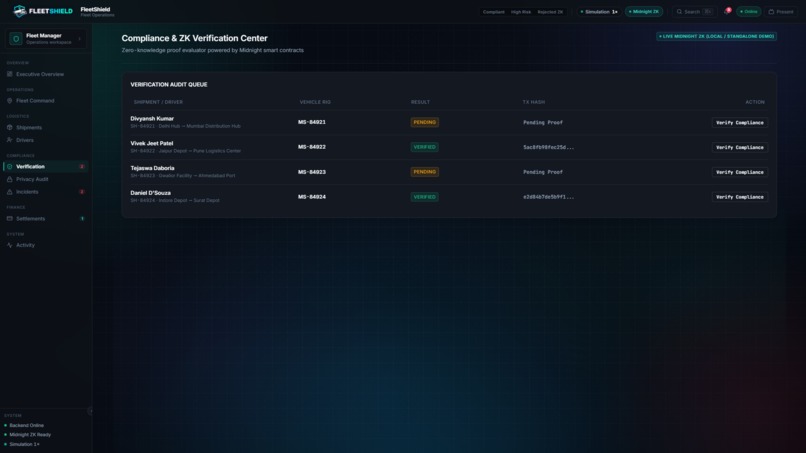Select driver name Tejaswa Daboria
The image size is (806, 453).
tap(152, 168)
